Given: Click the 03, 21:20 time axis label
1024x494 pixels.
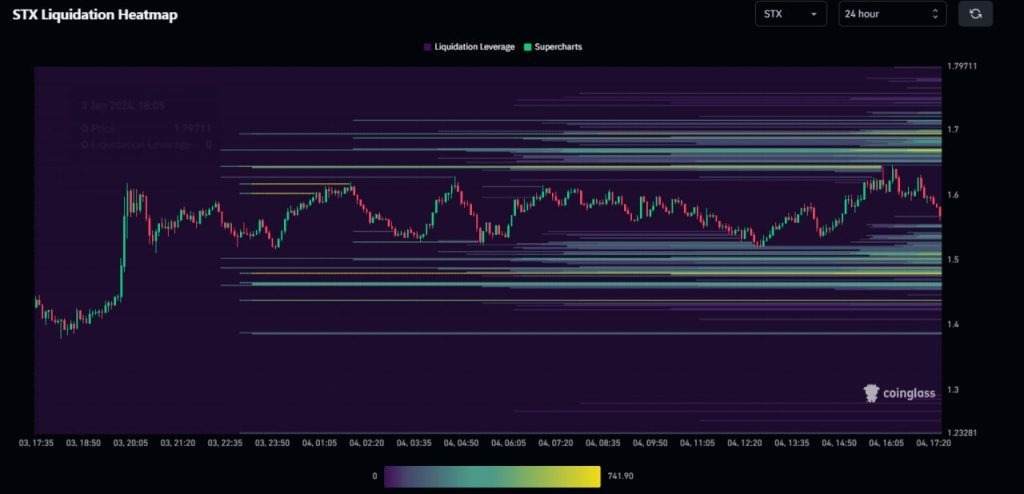Looking at the screenshot, I should tap(178, 443).
